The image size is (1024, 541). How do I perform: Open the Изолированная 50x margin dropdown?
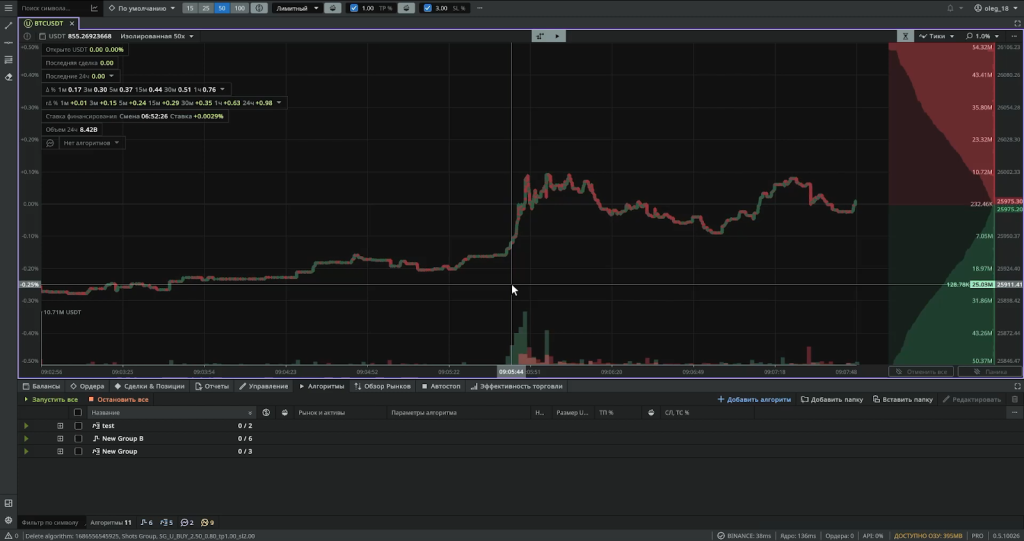tap(157, 36)
